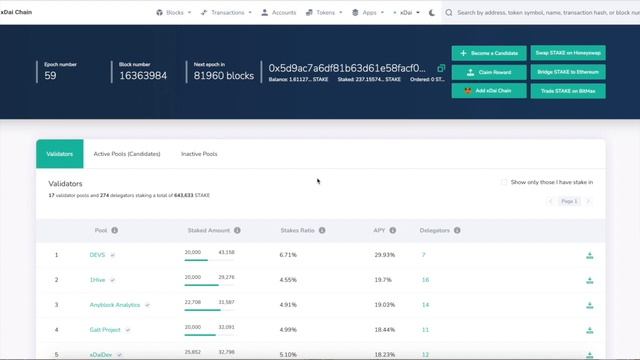Click DEVS delegators count 7

(x=424, y=255)
